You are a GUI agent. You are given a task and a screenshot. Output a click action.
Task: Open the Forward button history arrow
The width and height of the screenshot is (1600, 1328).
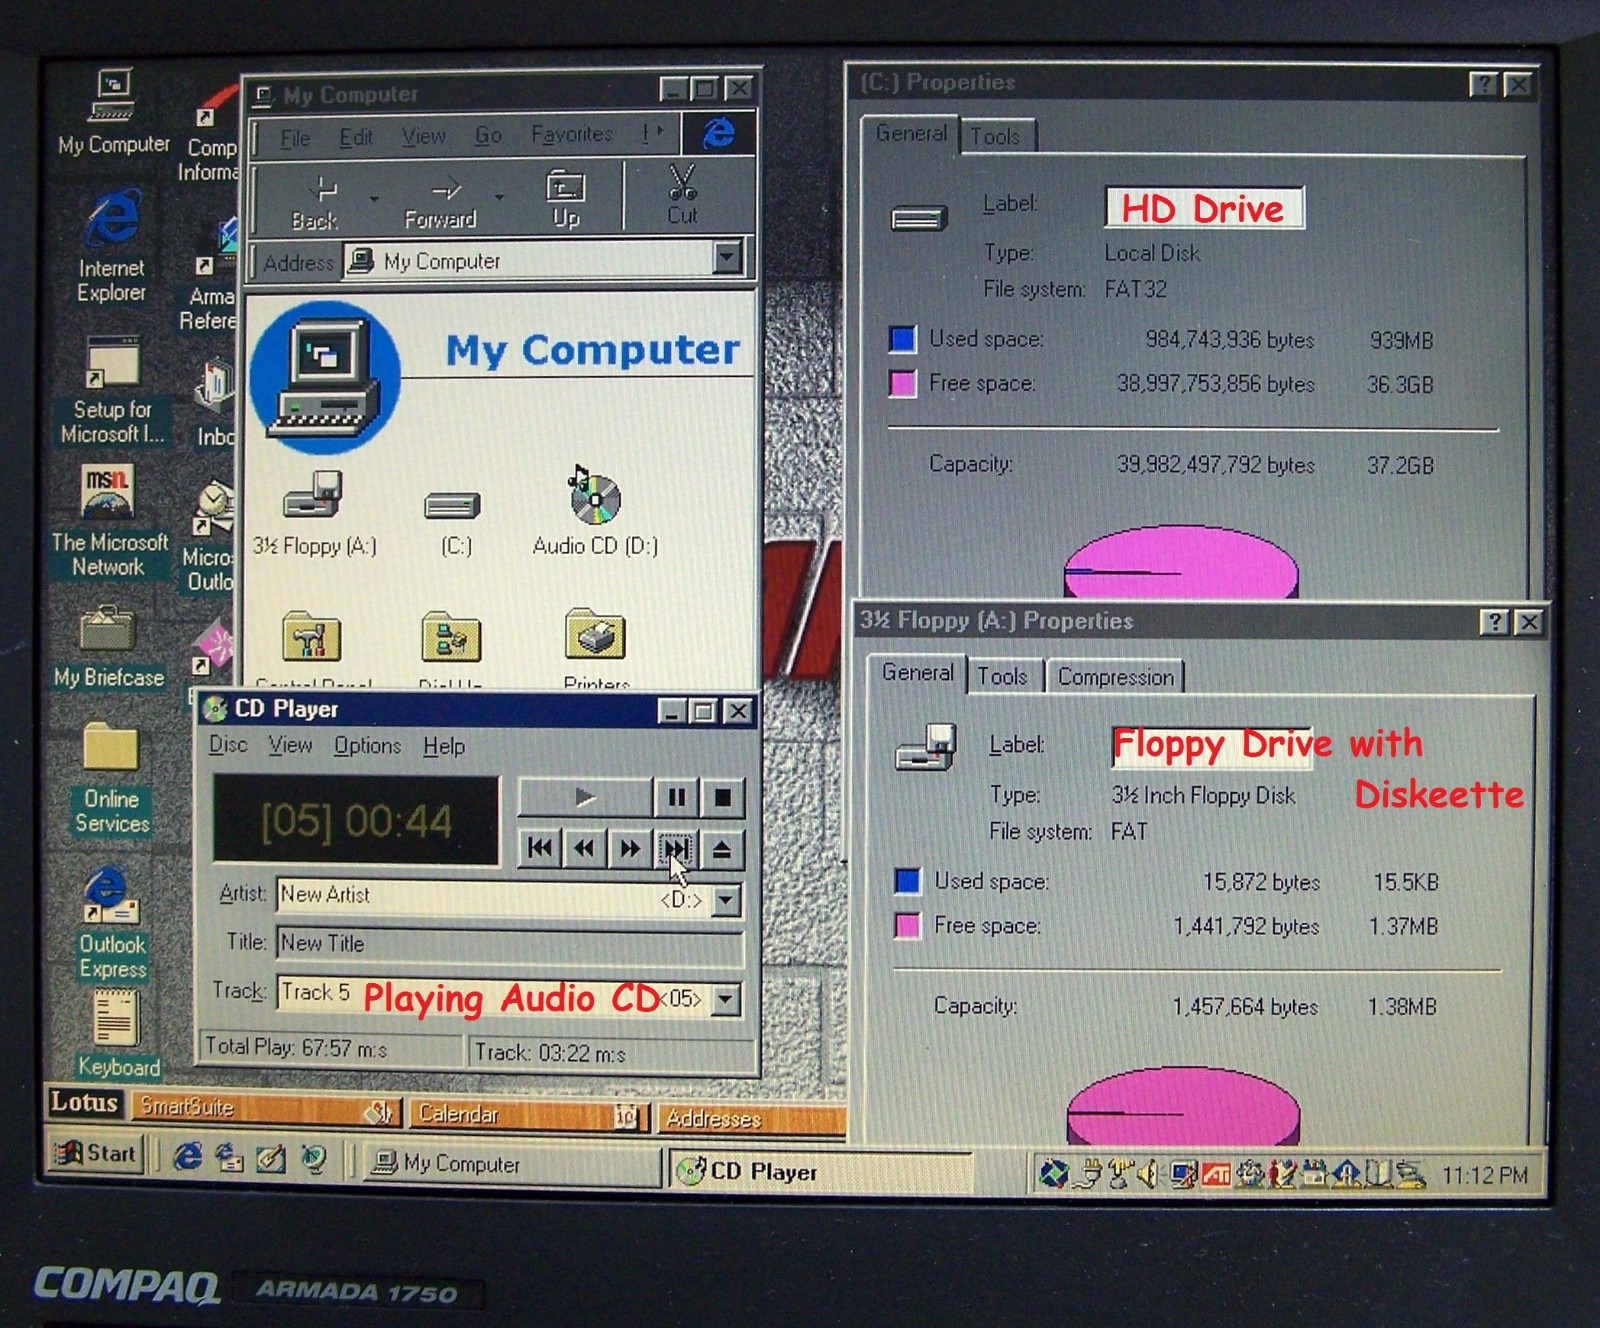point(499,198)
